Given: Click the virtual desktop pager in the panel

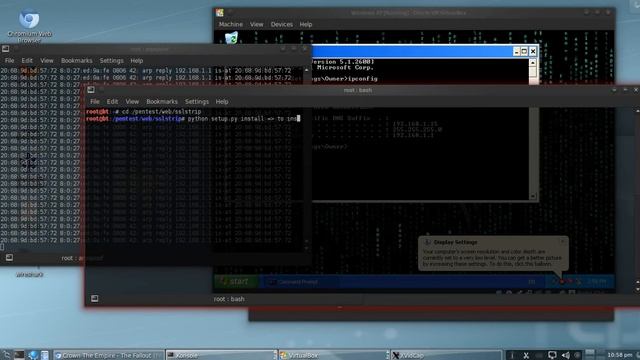Looking at the screenshot, I should pyautogui.click(x=596, y=354).
